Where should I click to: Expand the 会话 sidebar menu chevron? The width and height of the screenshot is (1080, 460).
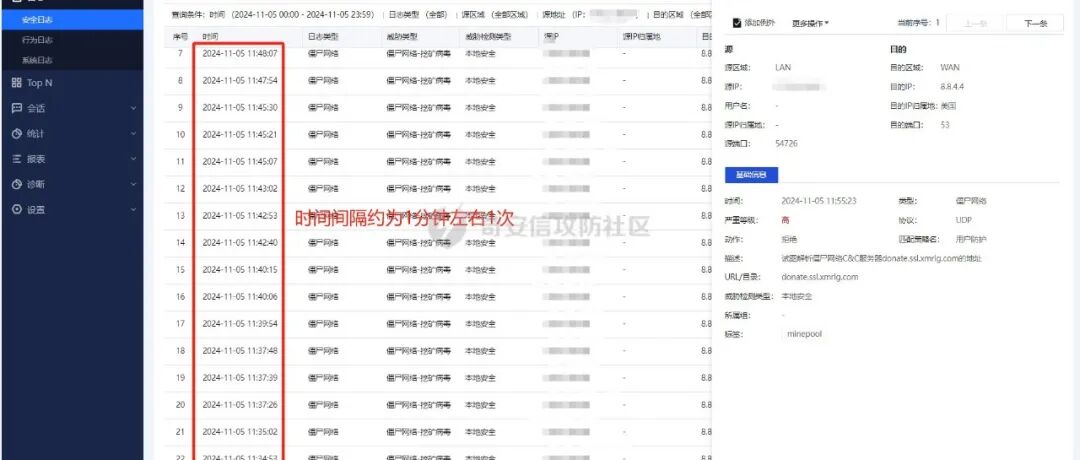tap(133, 108)
